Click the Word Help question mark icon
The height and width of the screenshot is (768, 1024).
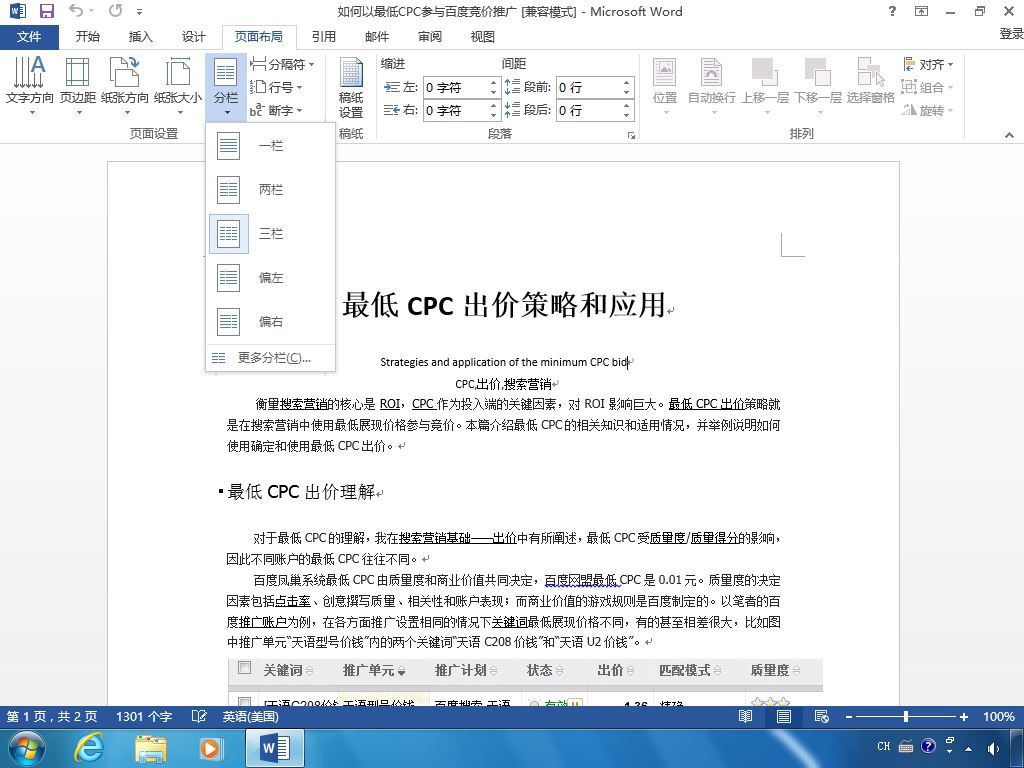pyautogui.click(x=892, y=11)
